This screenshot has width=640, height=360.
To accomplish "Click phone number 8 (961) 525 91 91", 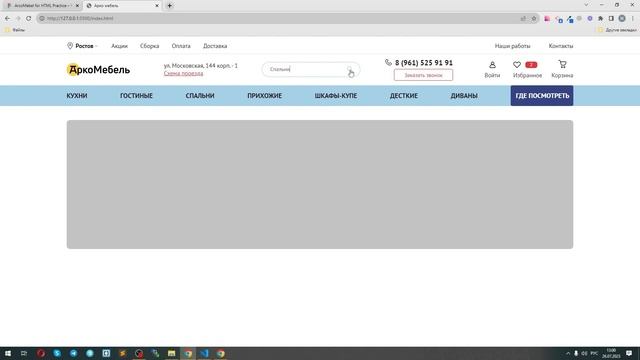I will coord(424,63).
